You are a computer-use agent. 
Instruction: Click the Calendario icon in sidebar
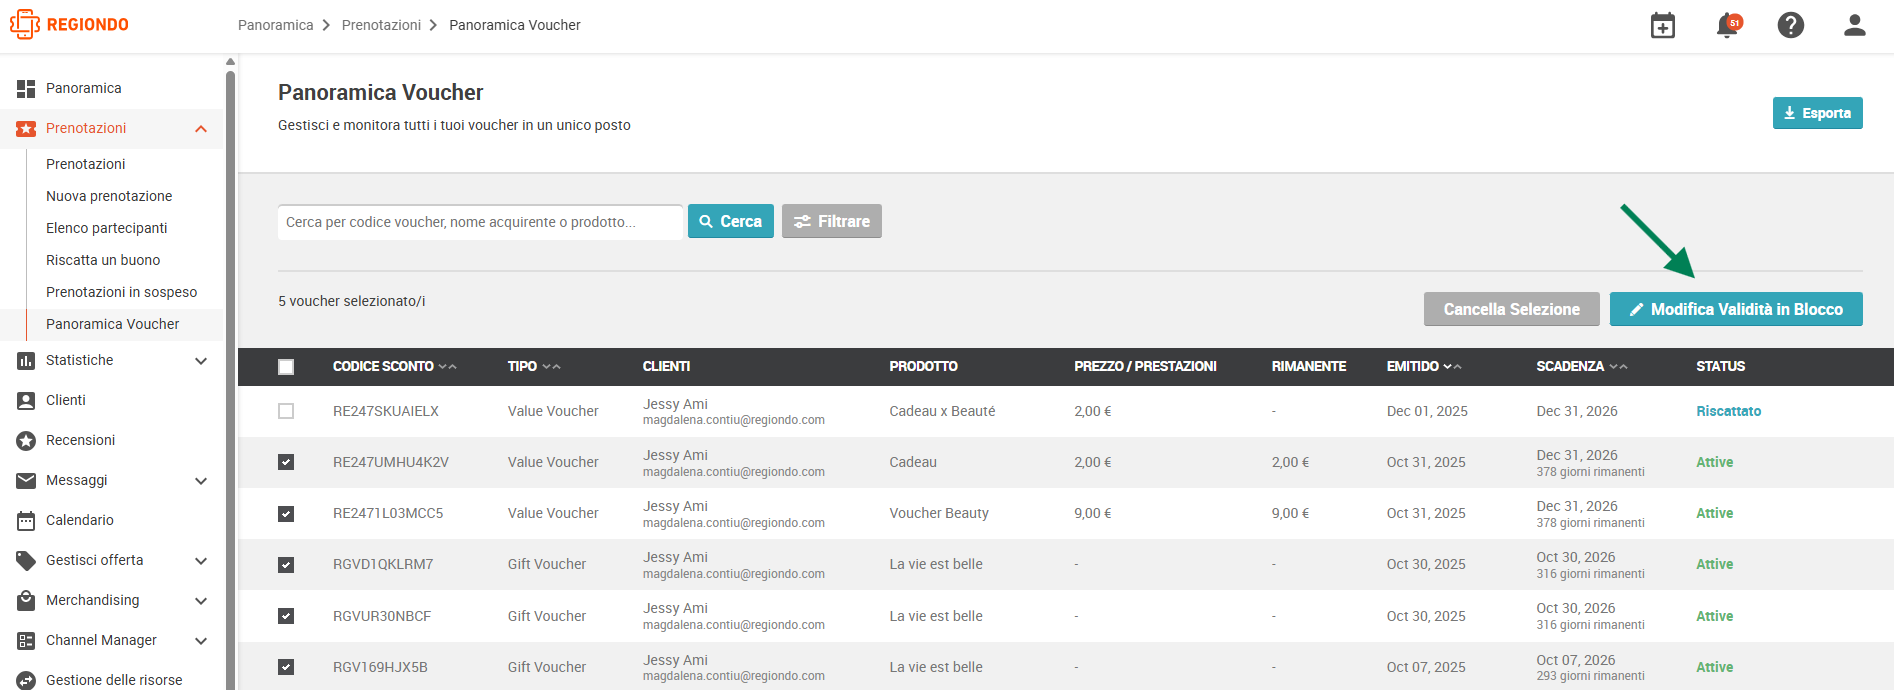pos(26,521)
